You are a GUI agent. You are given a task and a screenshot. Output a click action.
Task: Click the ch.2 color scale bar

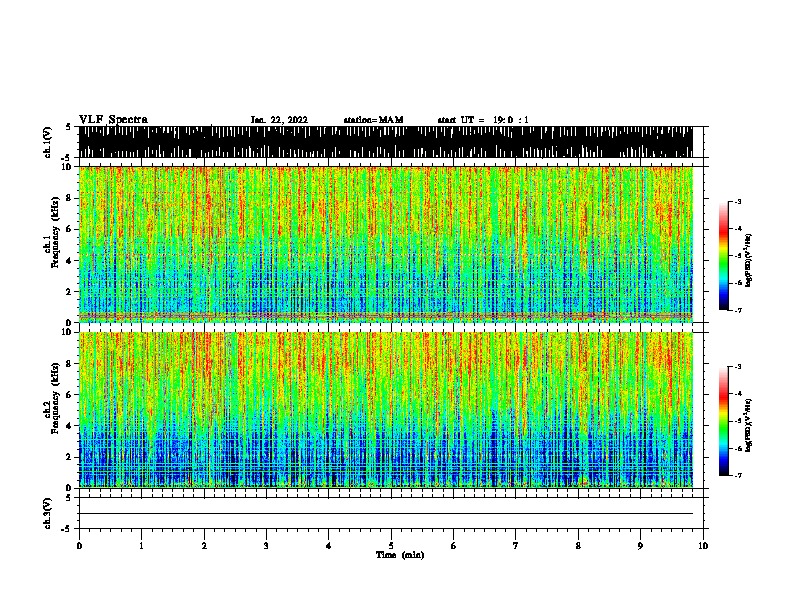click(x=723, y=421)
